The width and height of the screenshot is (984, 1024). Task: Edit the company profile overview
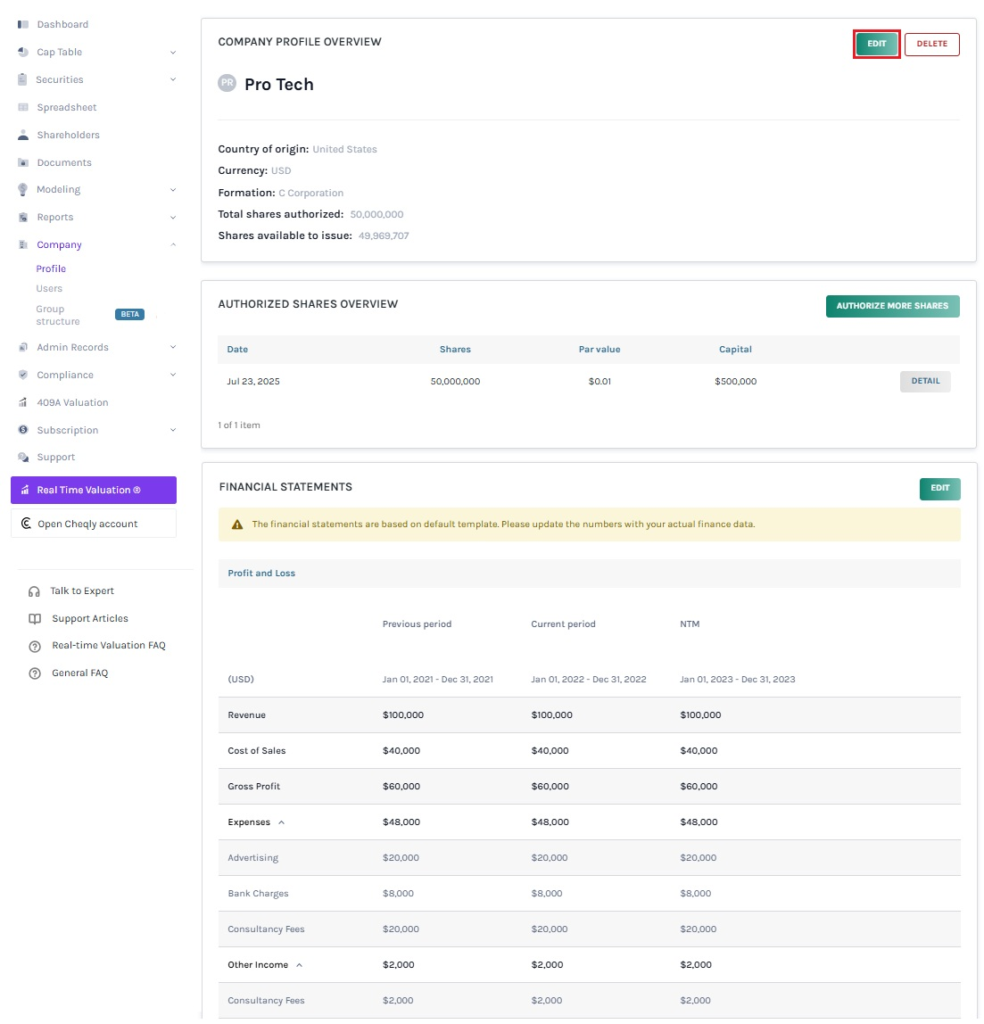pos(876,44)
